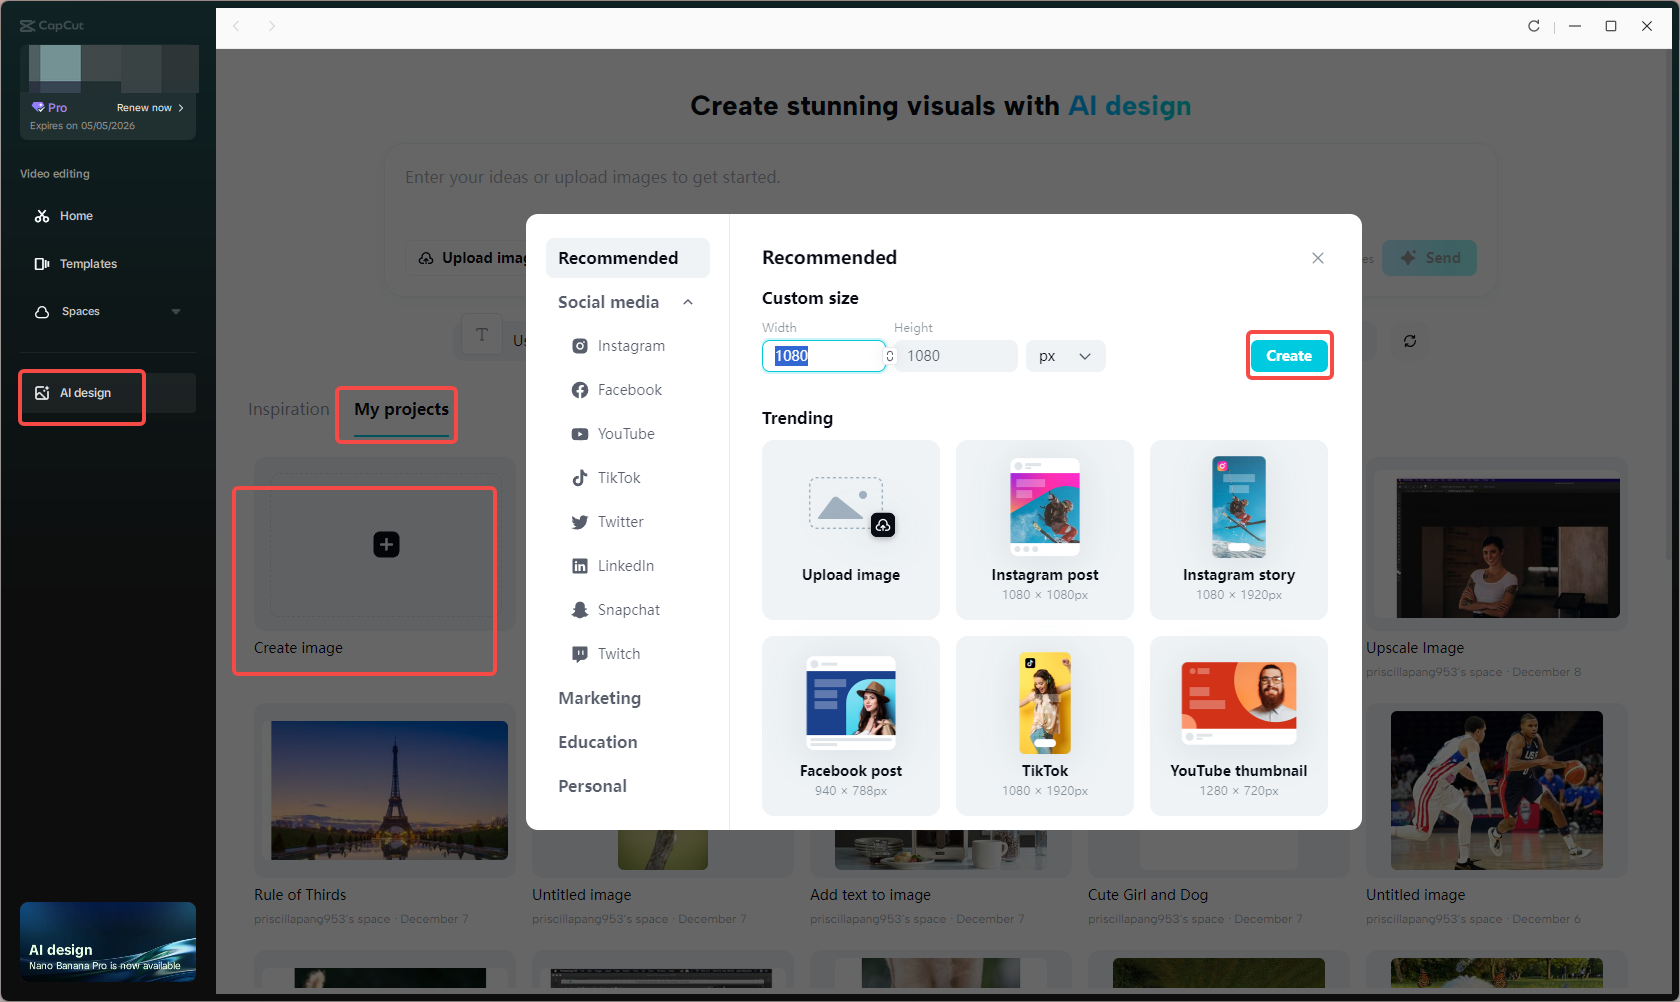
Task: Select the Instagram story 1080 x 1920 preset
Action: click(x=1238, y=530)
